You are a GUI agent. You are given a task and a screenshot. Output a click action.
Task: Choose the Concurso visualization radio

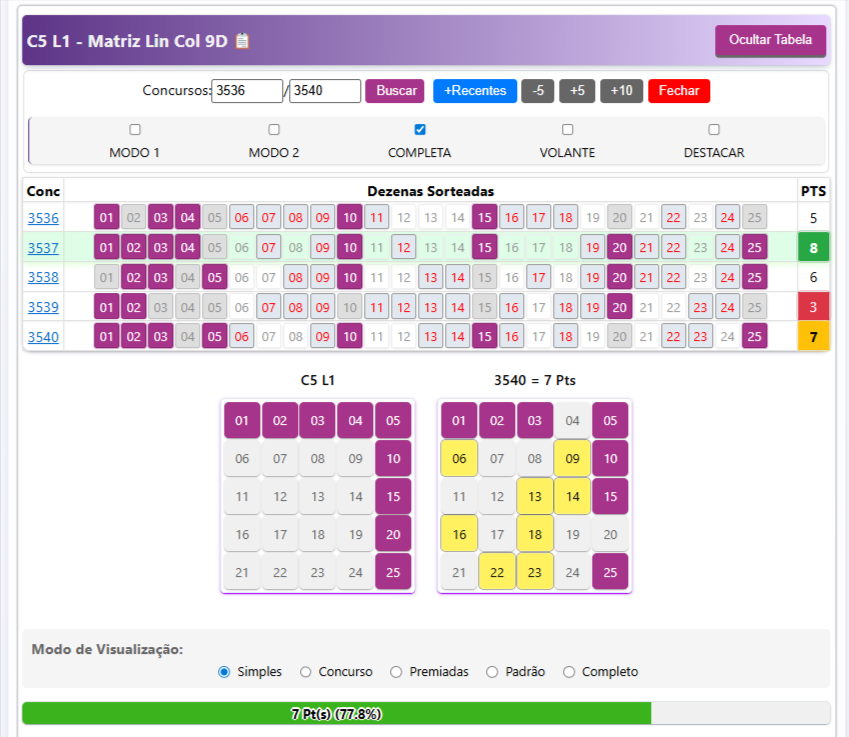[306, 672]
